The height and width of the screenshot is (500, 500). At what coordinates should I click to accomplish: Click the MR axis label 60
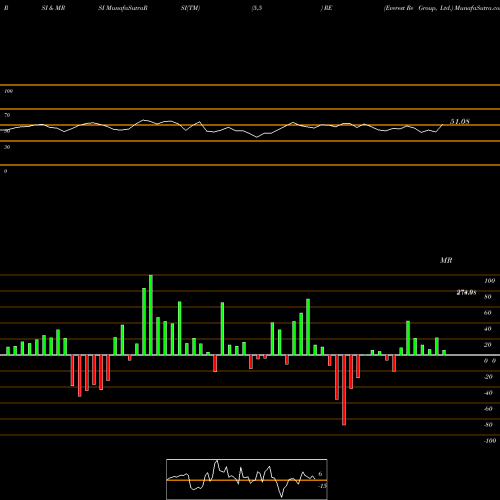(488, 313)
